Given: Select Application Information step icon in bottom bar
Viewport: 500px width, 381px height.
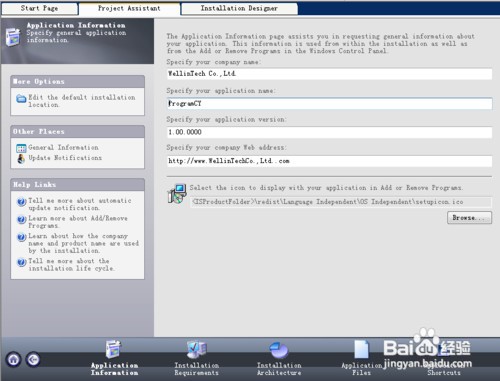Looking at the screenshot, I should click(114, 349).
